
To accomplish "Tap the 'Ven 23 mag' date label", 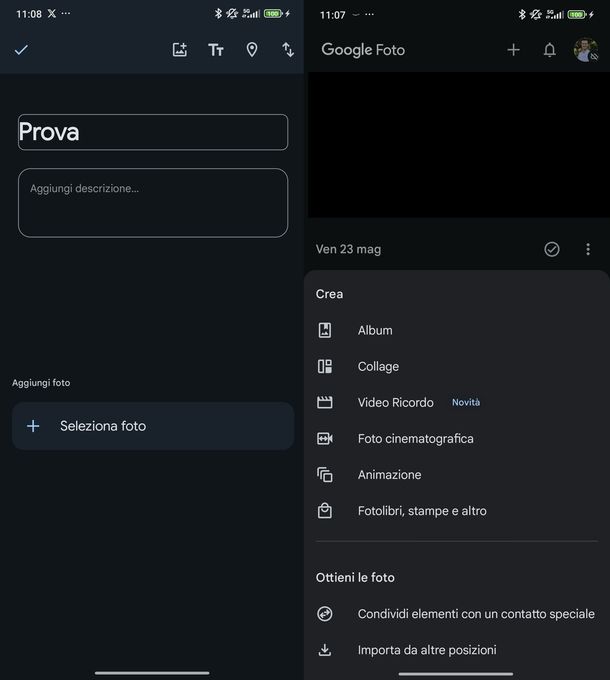I will point(349,249).
